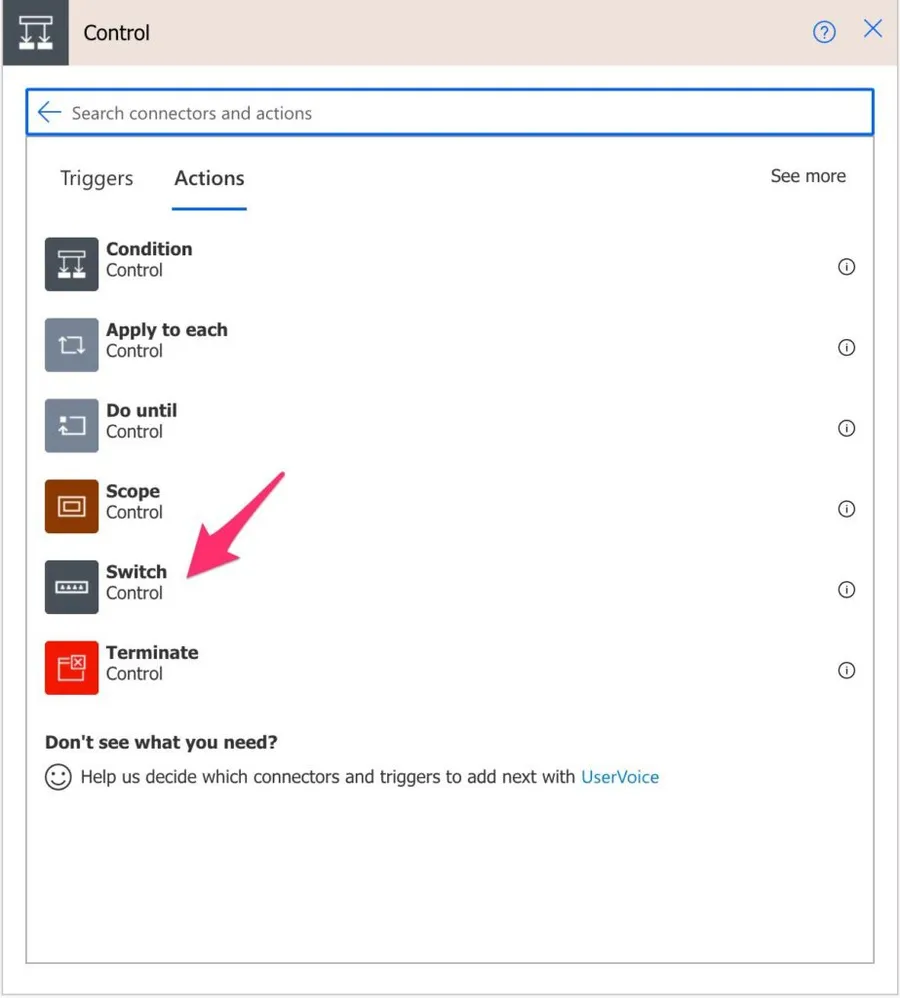Switch to the Triggers tab
Viewport: 900px width, 998px height.
pos(96,178)
